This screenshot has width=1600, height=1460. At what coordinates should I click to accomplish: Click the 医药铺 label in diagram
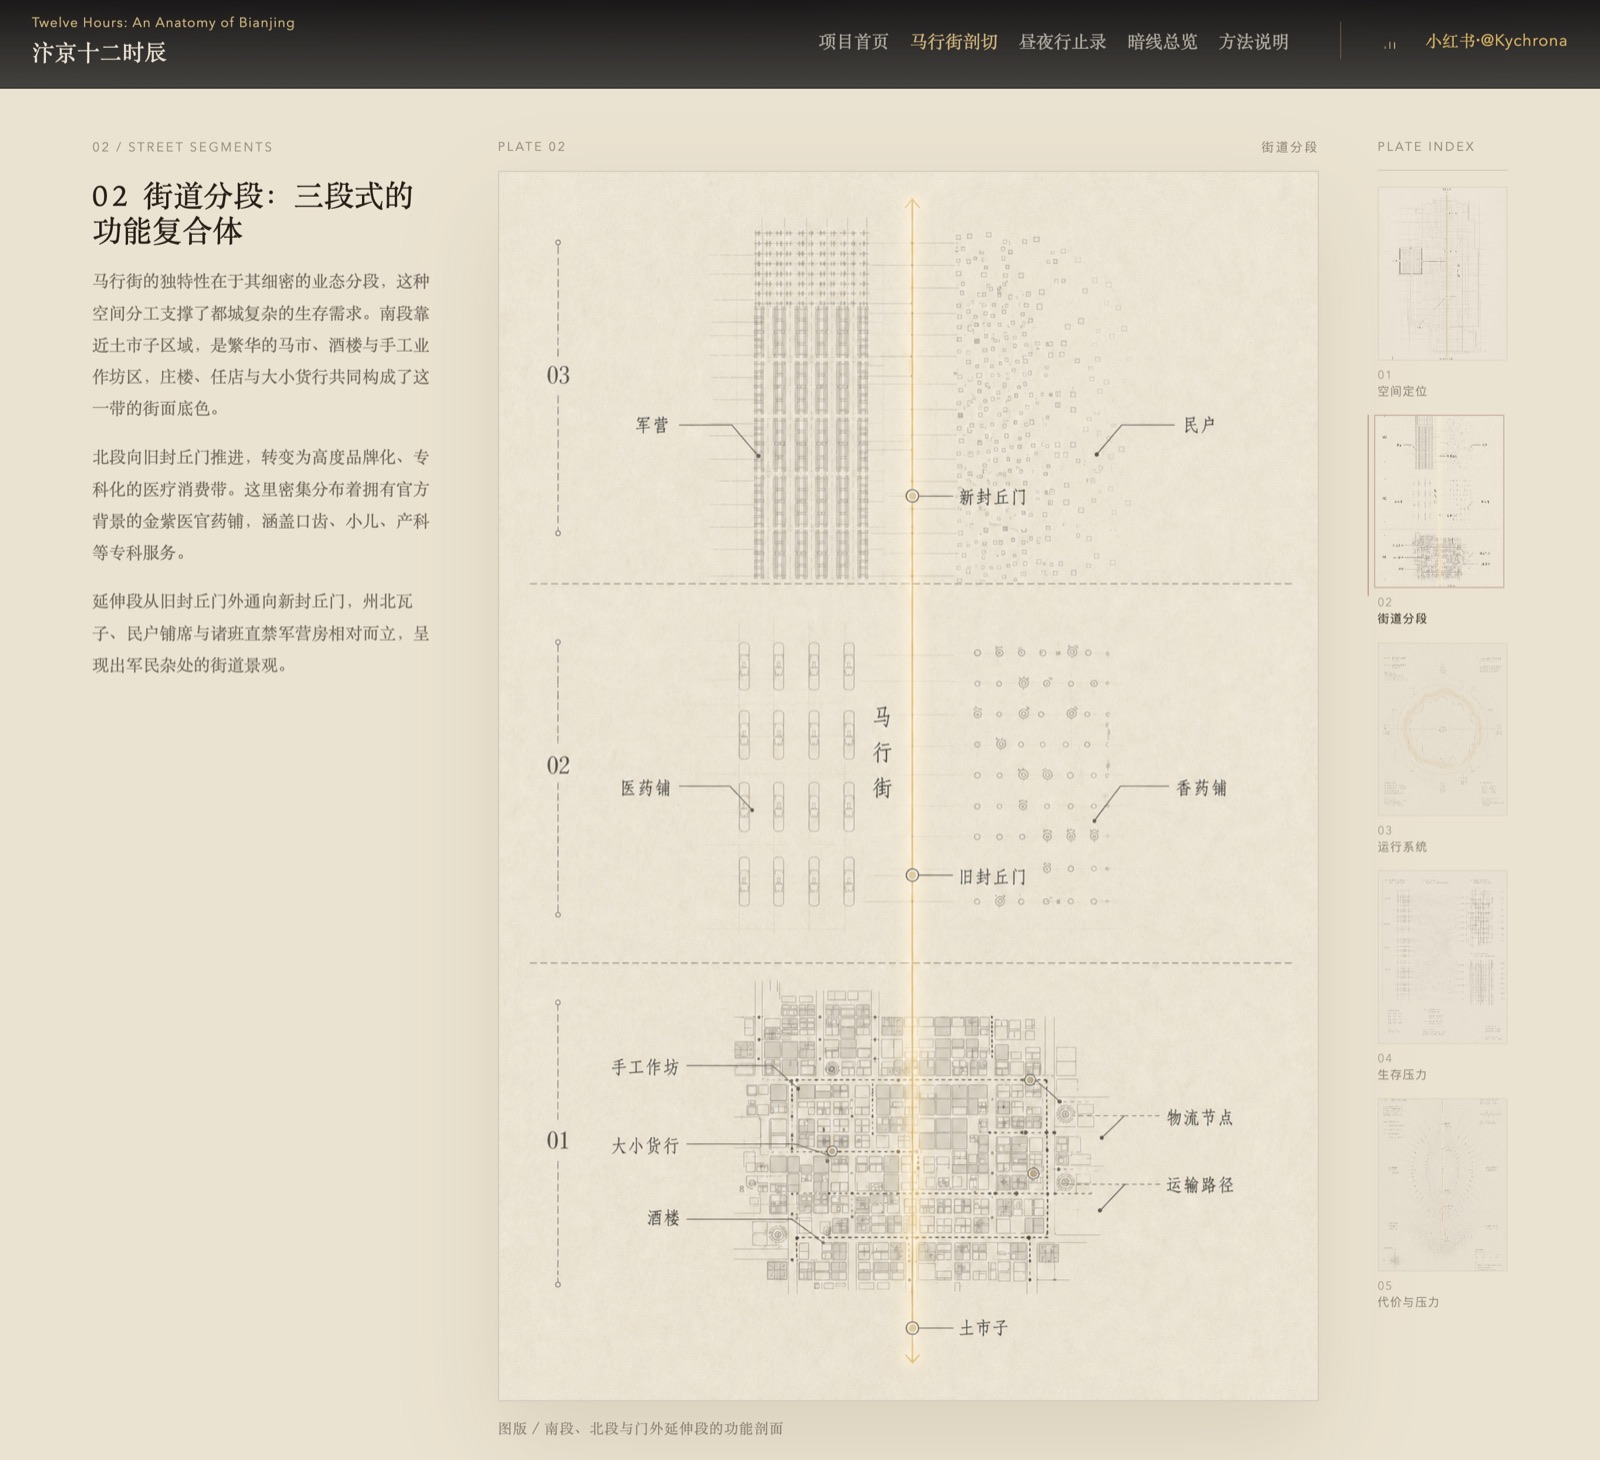point(645,788)
